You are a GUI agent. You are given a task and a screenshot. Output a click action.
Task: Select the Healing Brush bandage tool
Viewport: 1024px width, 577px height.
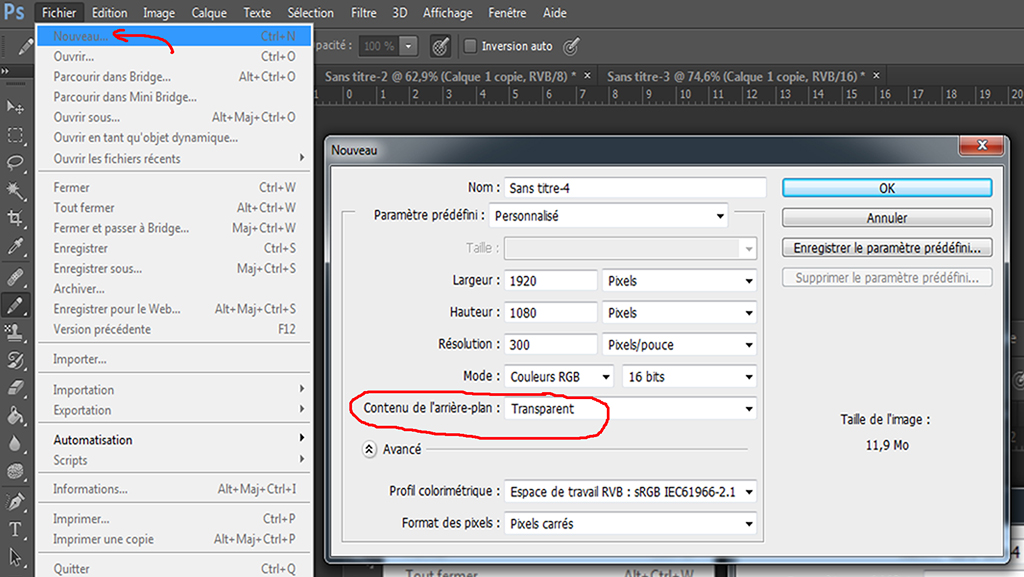pos(14,277)
